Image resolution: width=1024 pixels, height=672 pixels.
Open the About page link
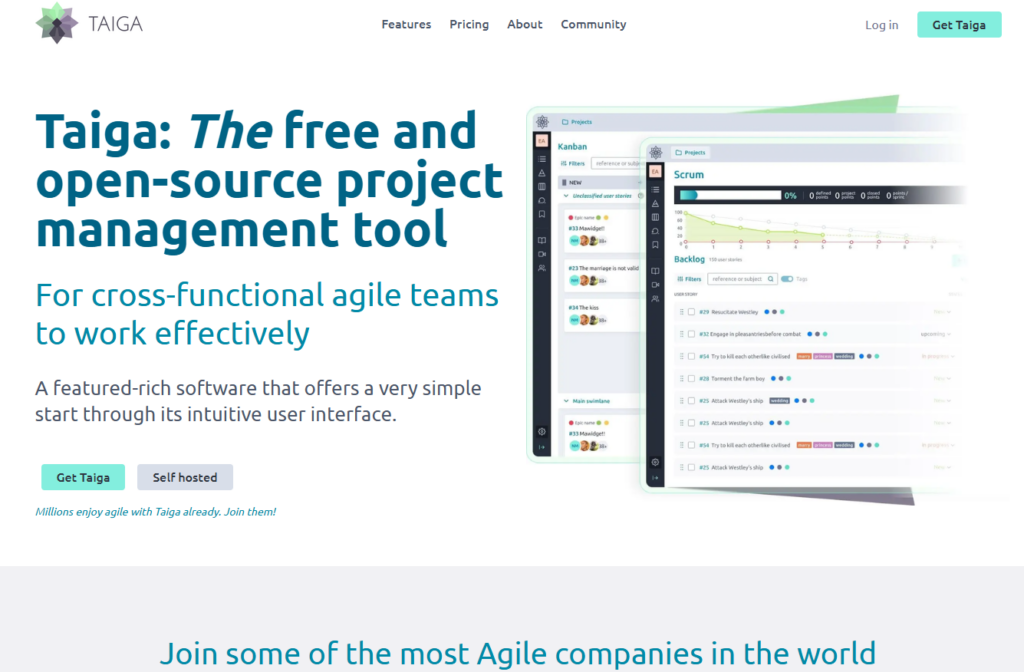coord(524,25)
